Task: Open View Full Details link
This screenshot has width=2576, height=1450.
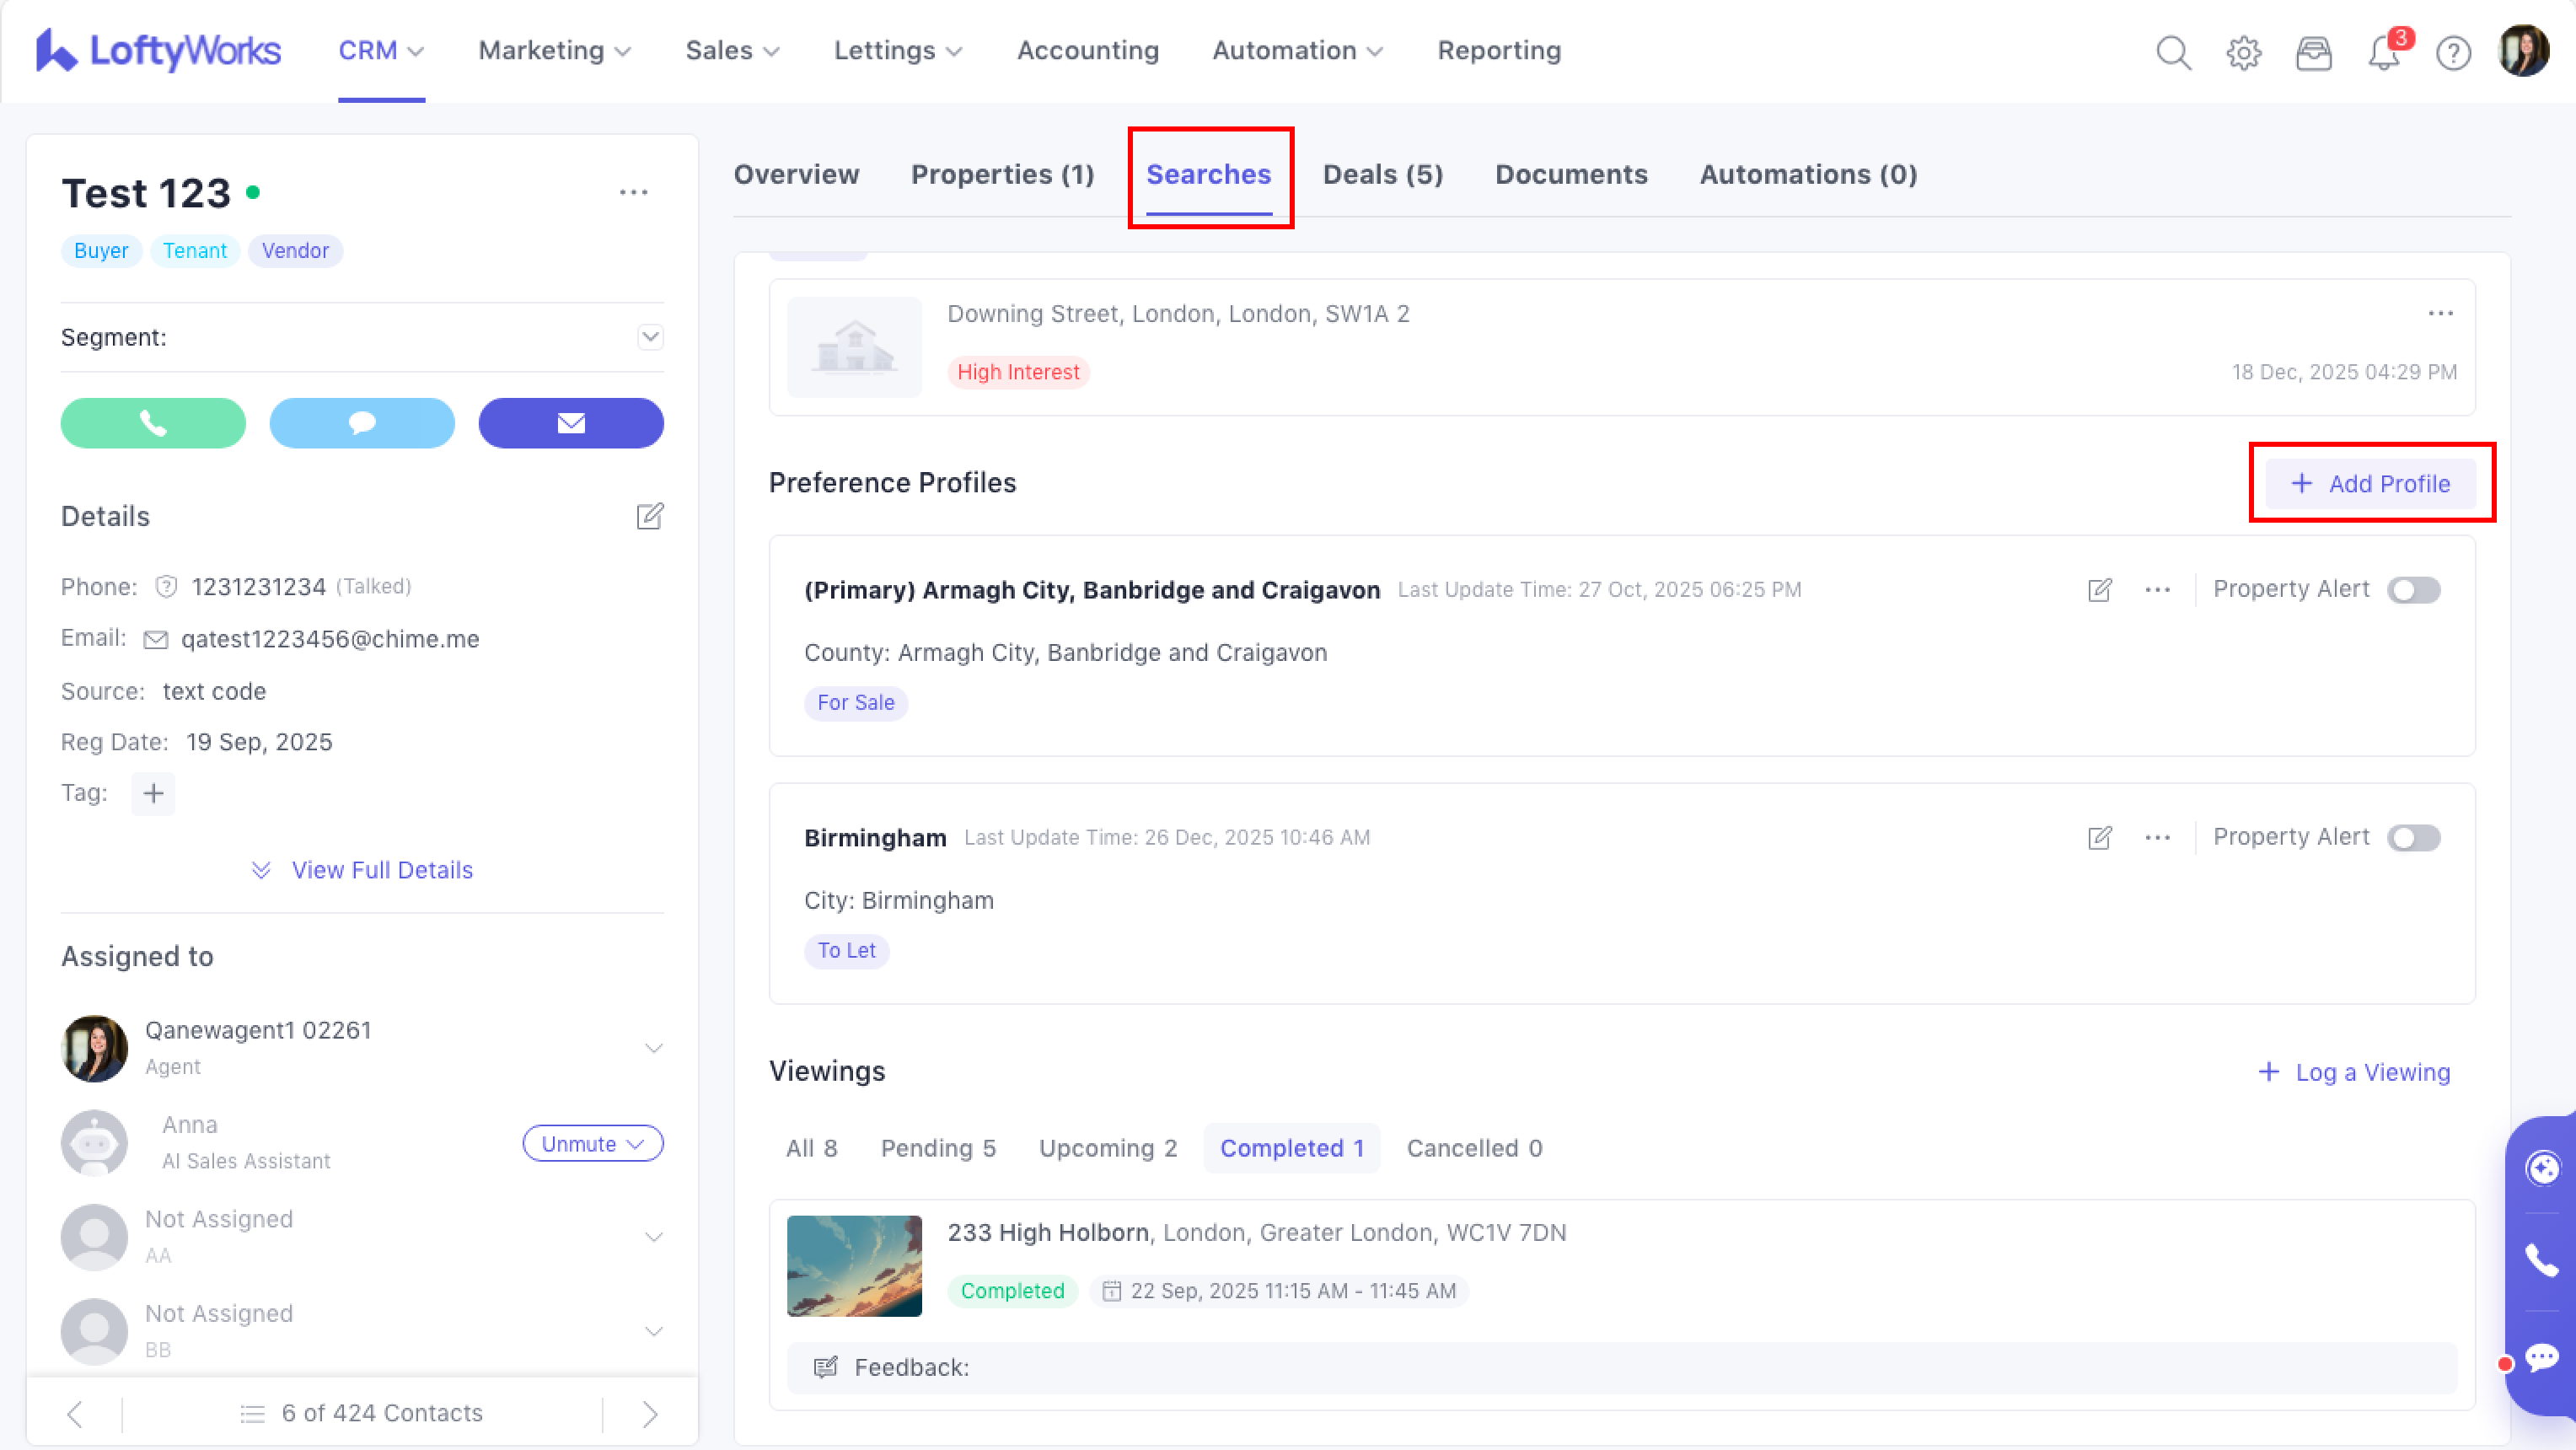Action: coord(381,870)
